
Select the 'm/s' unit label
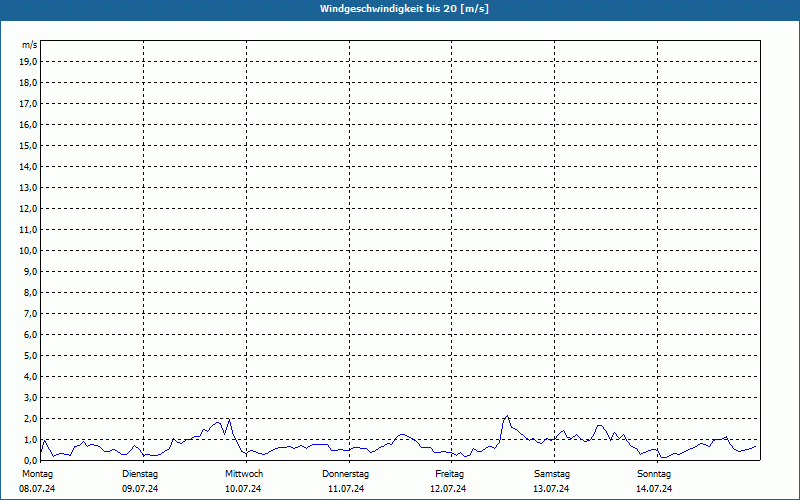point(29,45)
